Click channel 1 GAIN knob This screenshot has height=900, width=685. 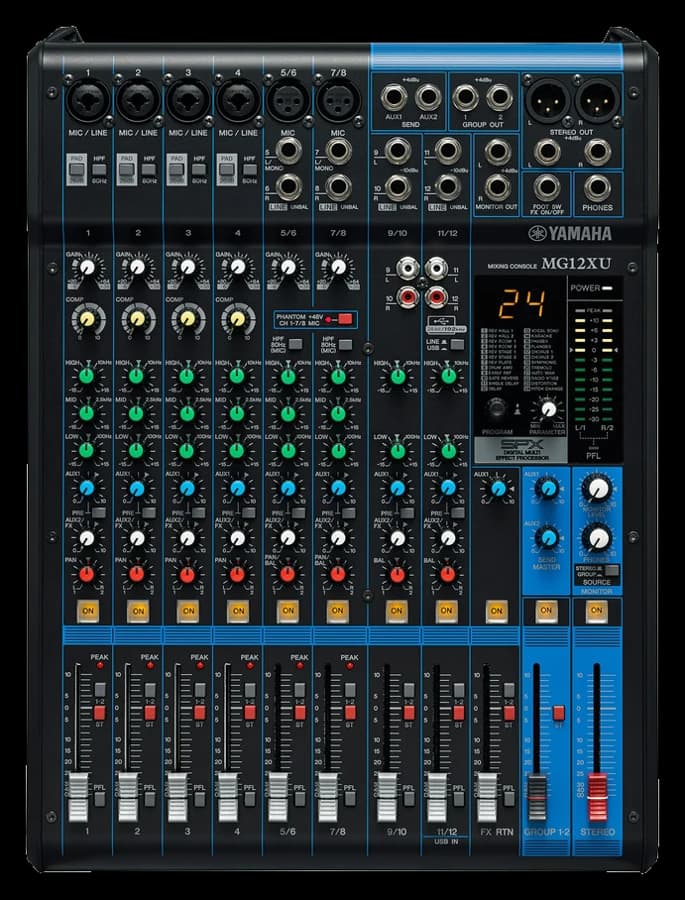point(87,267)
